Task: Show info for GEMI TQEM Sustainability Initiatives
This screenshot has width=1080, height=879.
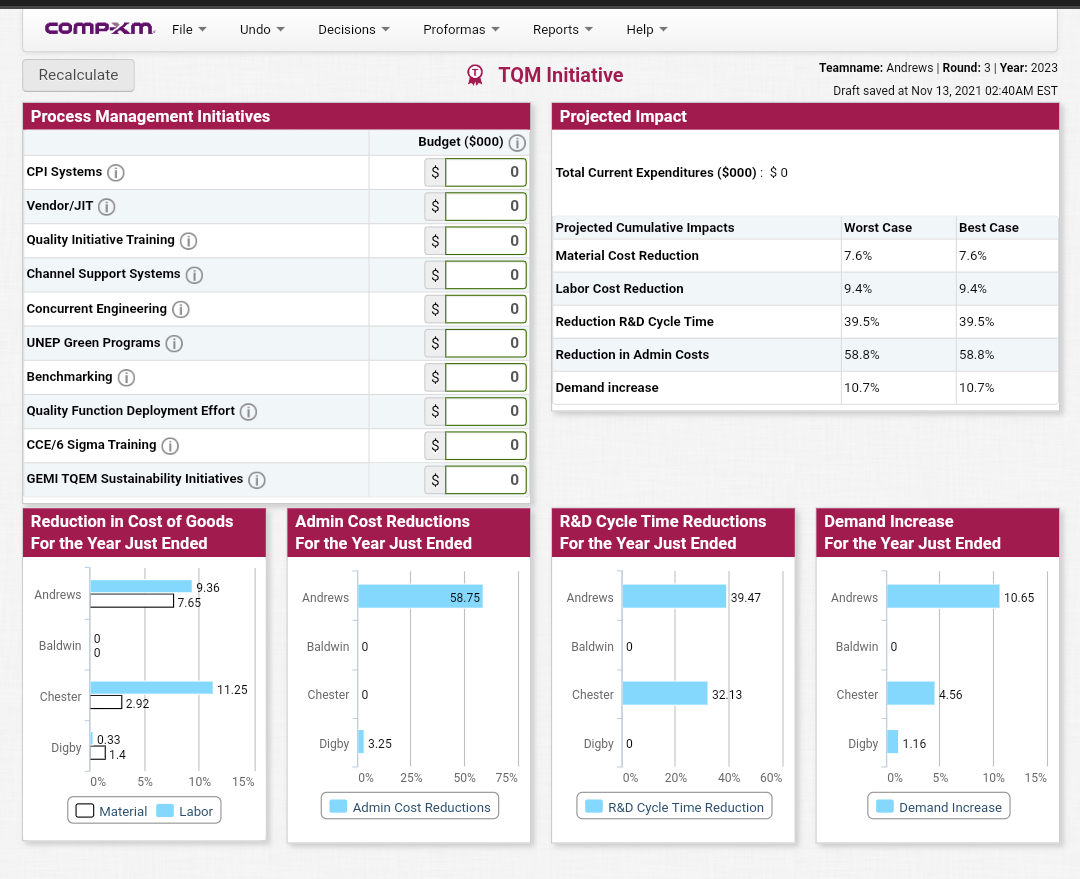Action: (256, 480)
